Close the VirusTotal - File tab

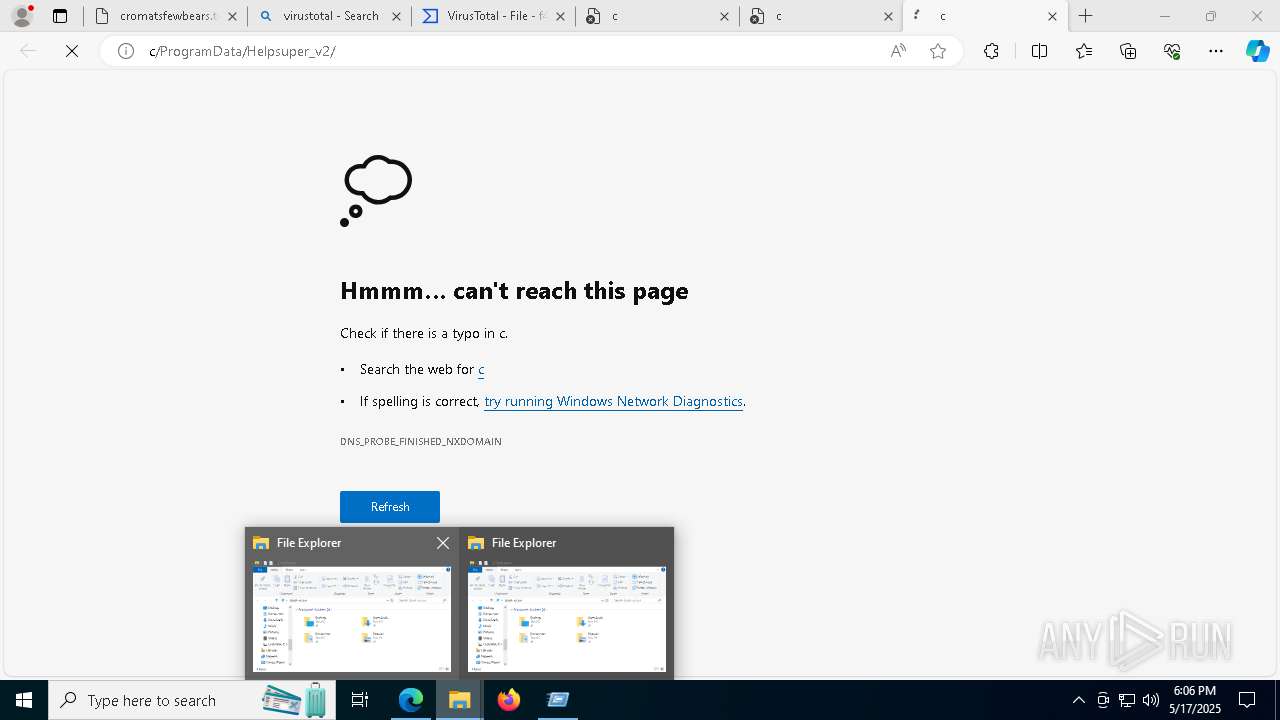pos(560,16)
